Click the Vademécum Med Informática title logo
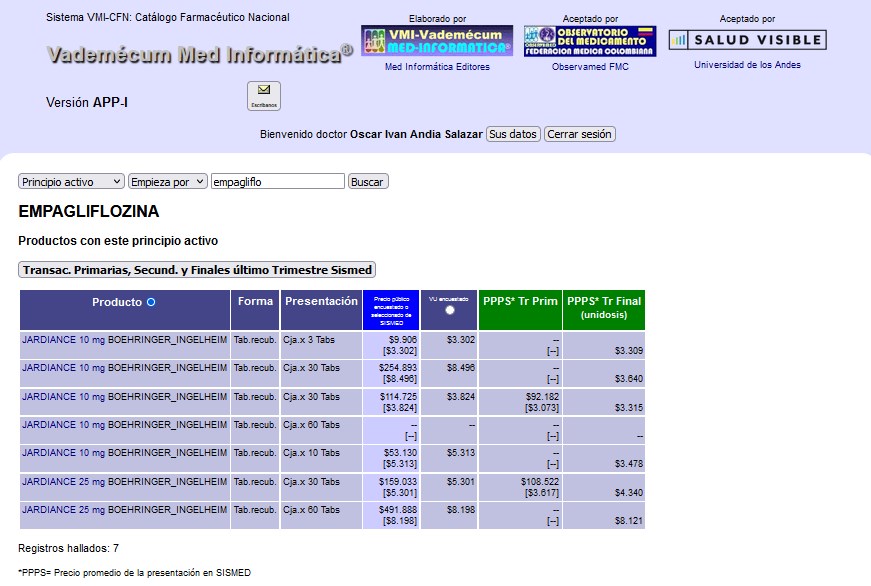Image resolution: width=871 pixels, height=586 pixels. [199, 54]
